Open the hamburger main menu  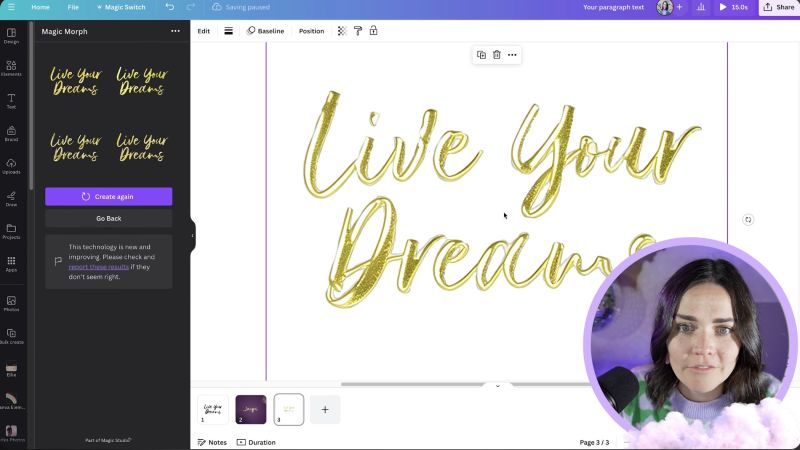(x=11, y=7)
